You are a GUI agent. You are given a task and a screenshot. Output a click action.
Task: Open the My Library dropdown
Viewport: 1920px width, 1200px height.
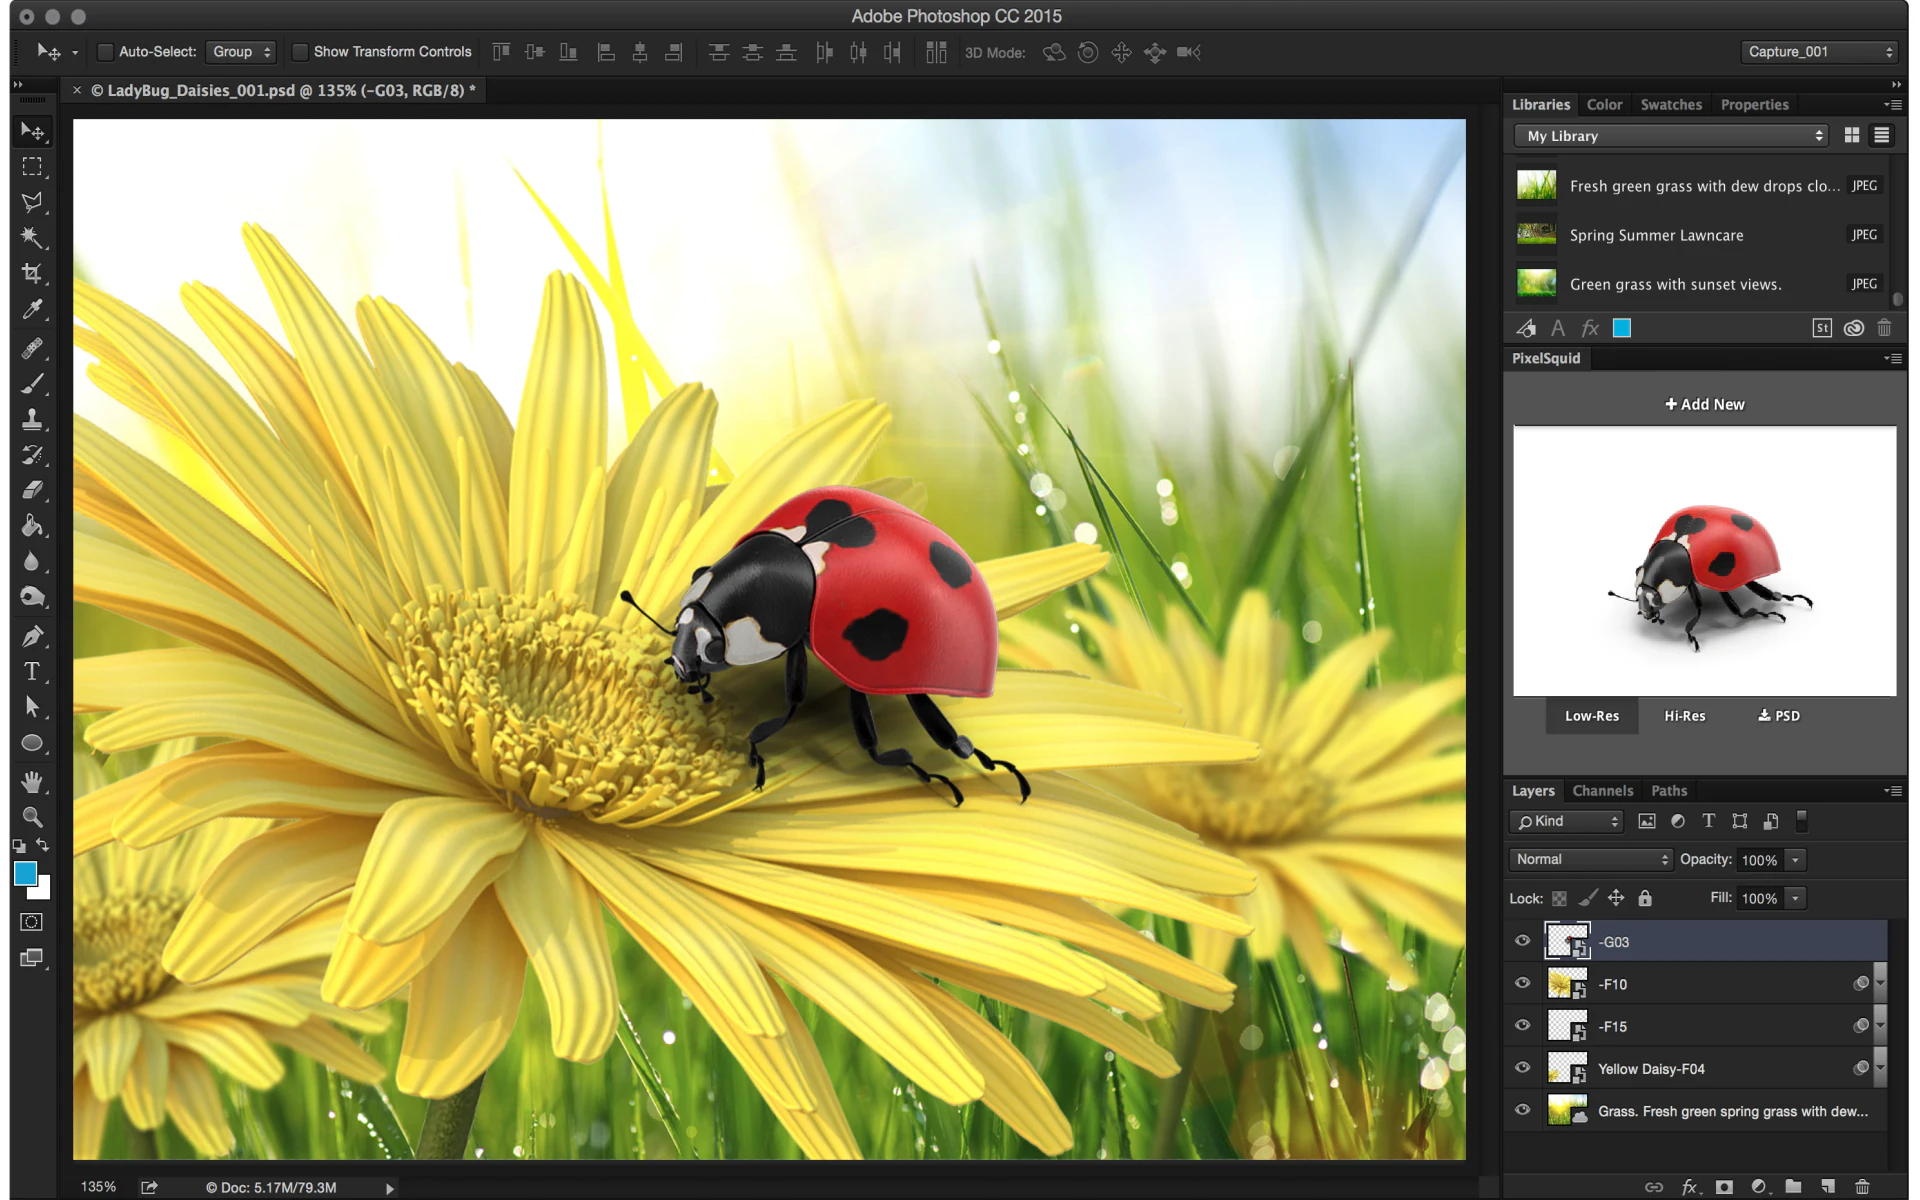coord(1670,136)
